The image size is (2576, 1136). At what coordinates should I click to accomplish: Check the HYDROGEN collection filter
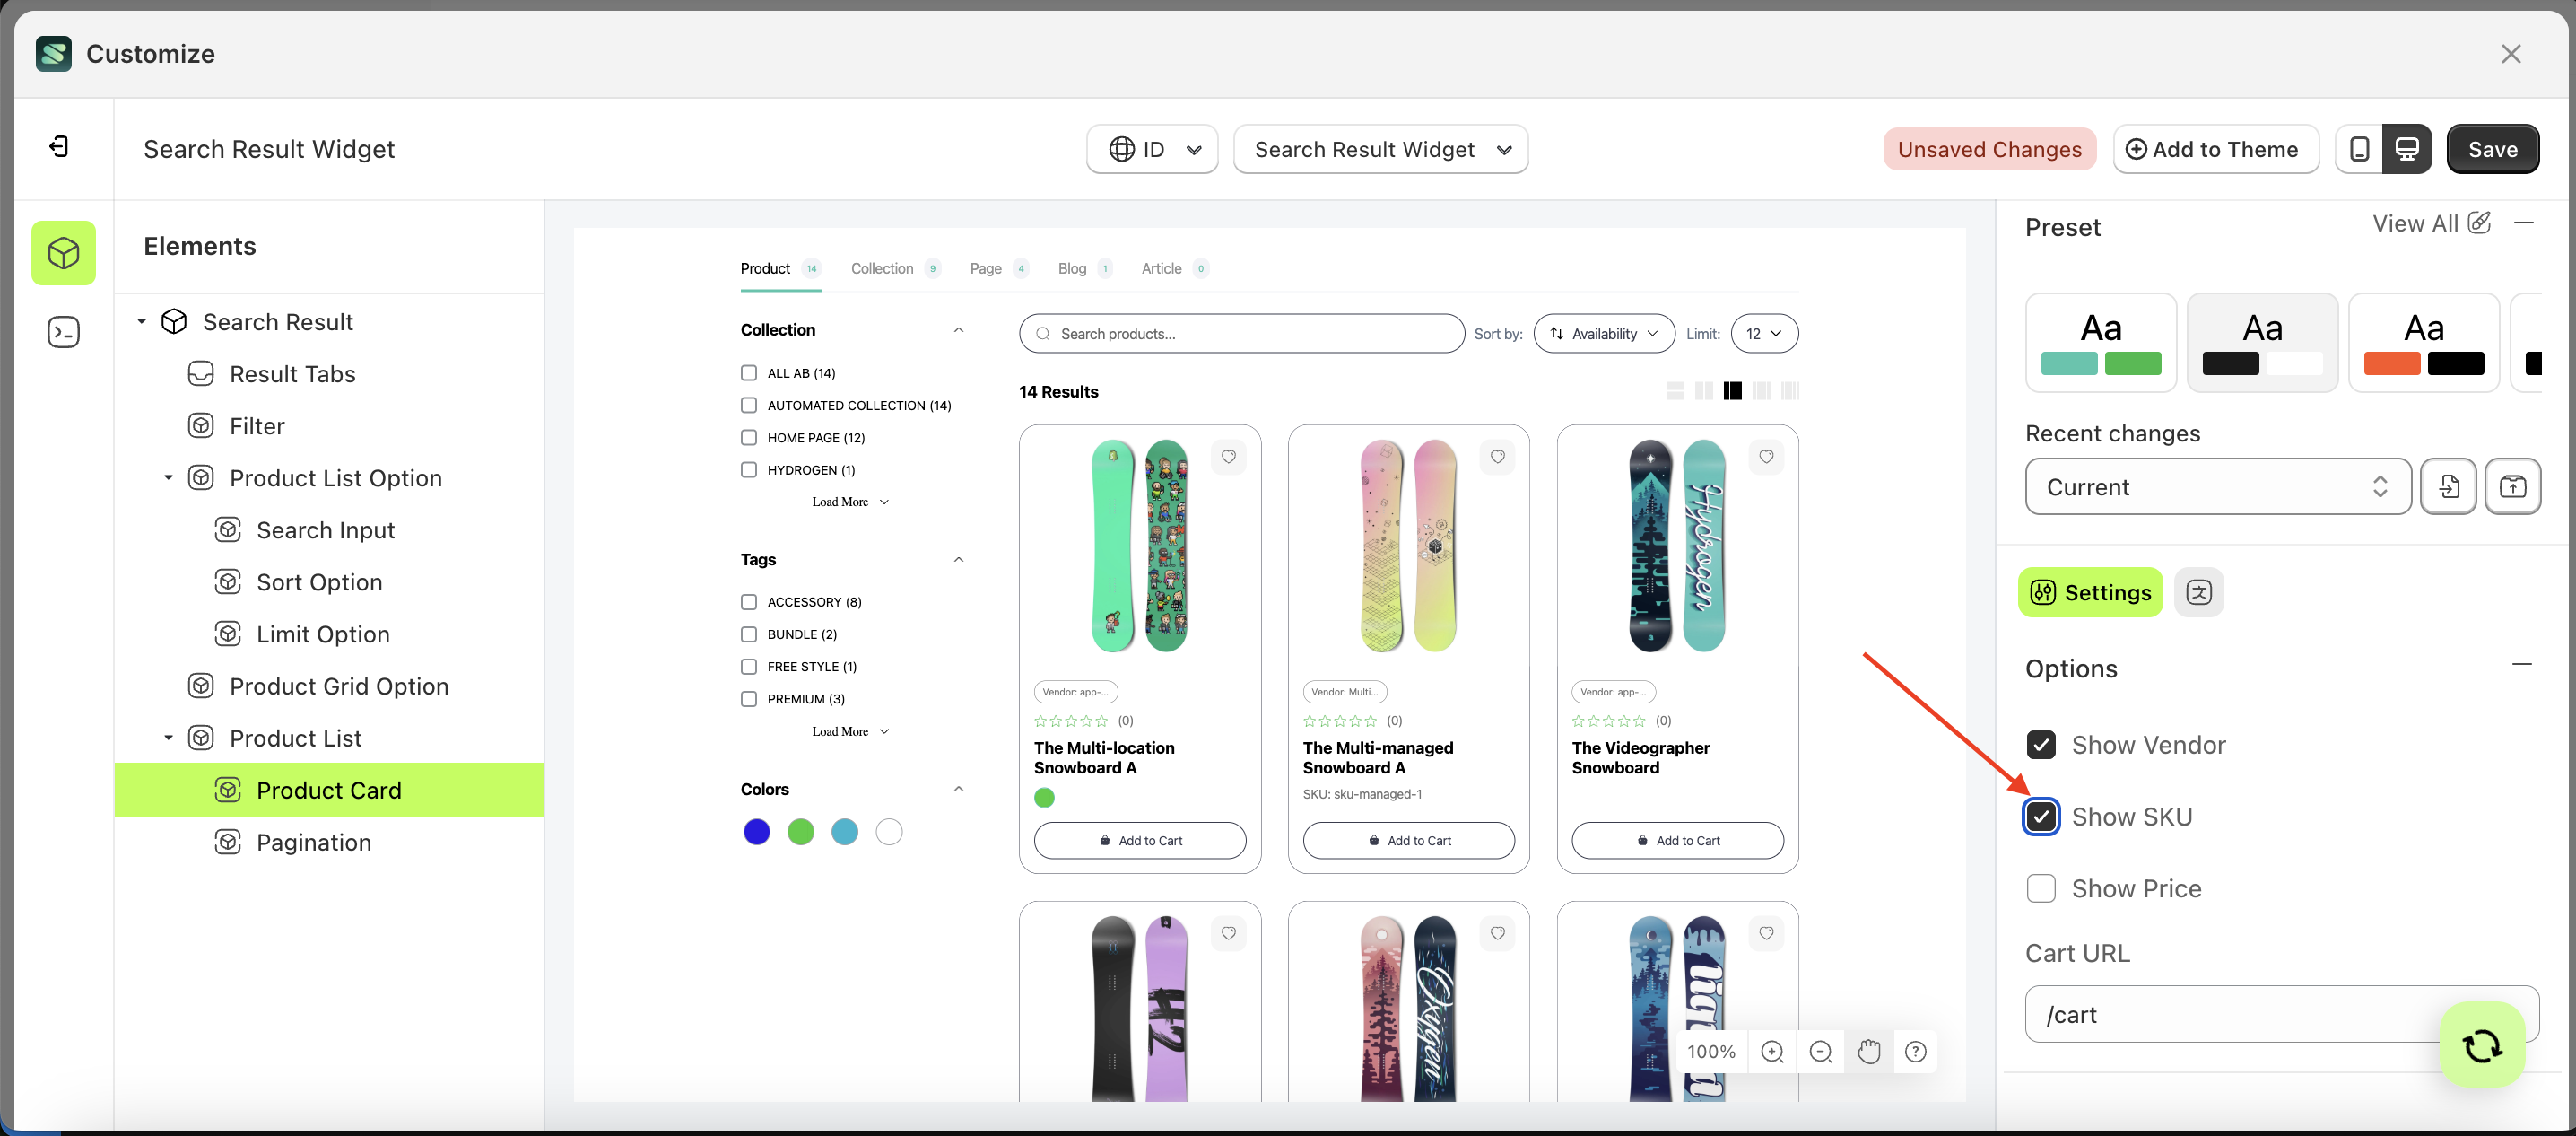click(x=749, y=469)
